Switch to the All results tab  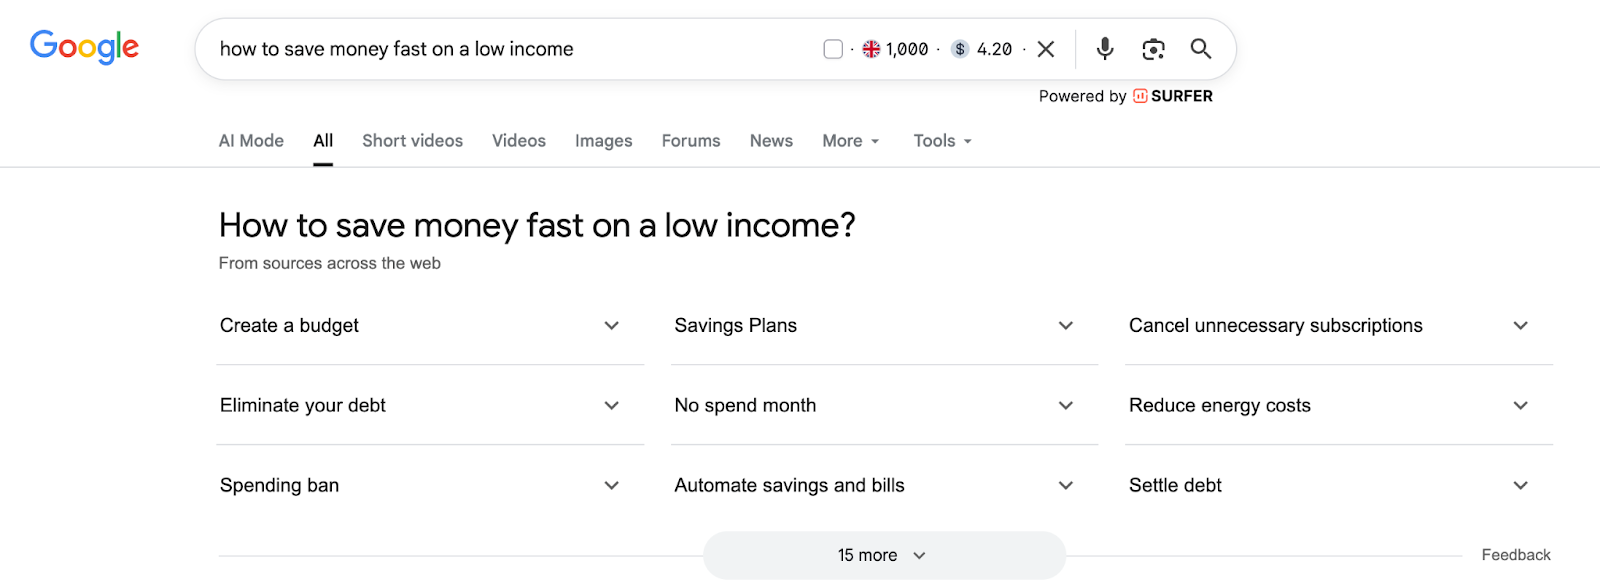pos(322,140)
